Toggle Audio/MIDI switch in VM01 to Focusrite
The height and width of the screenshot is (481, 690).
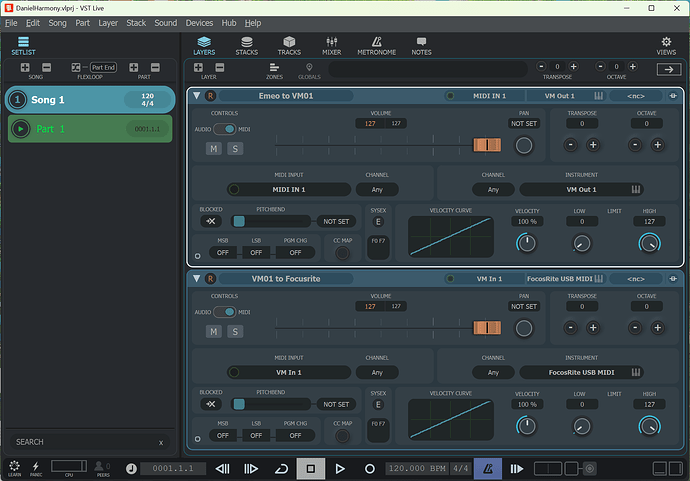(225, 312)
